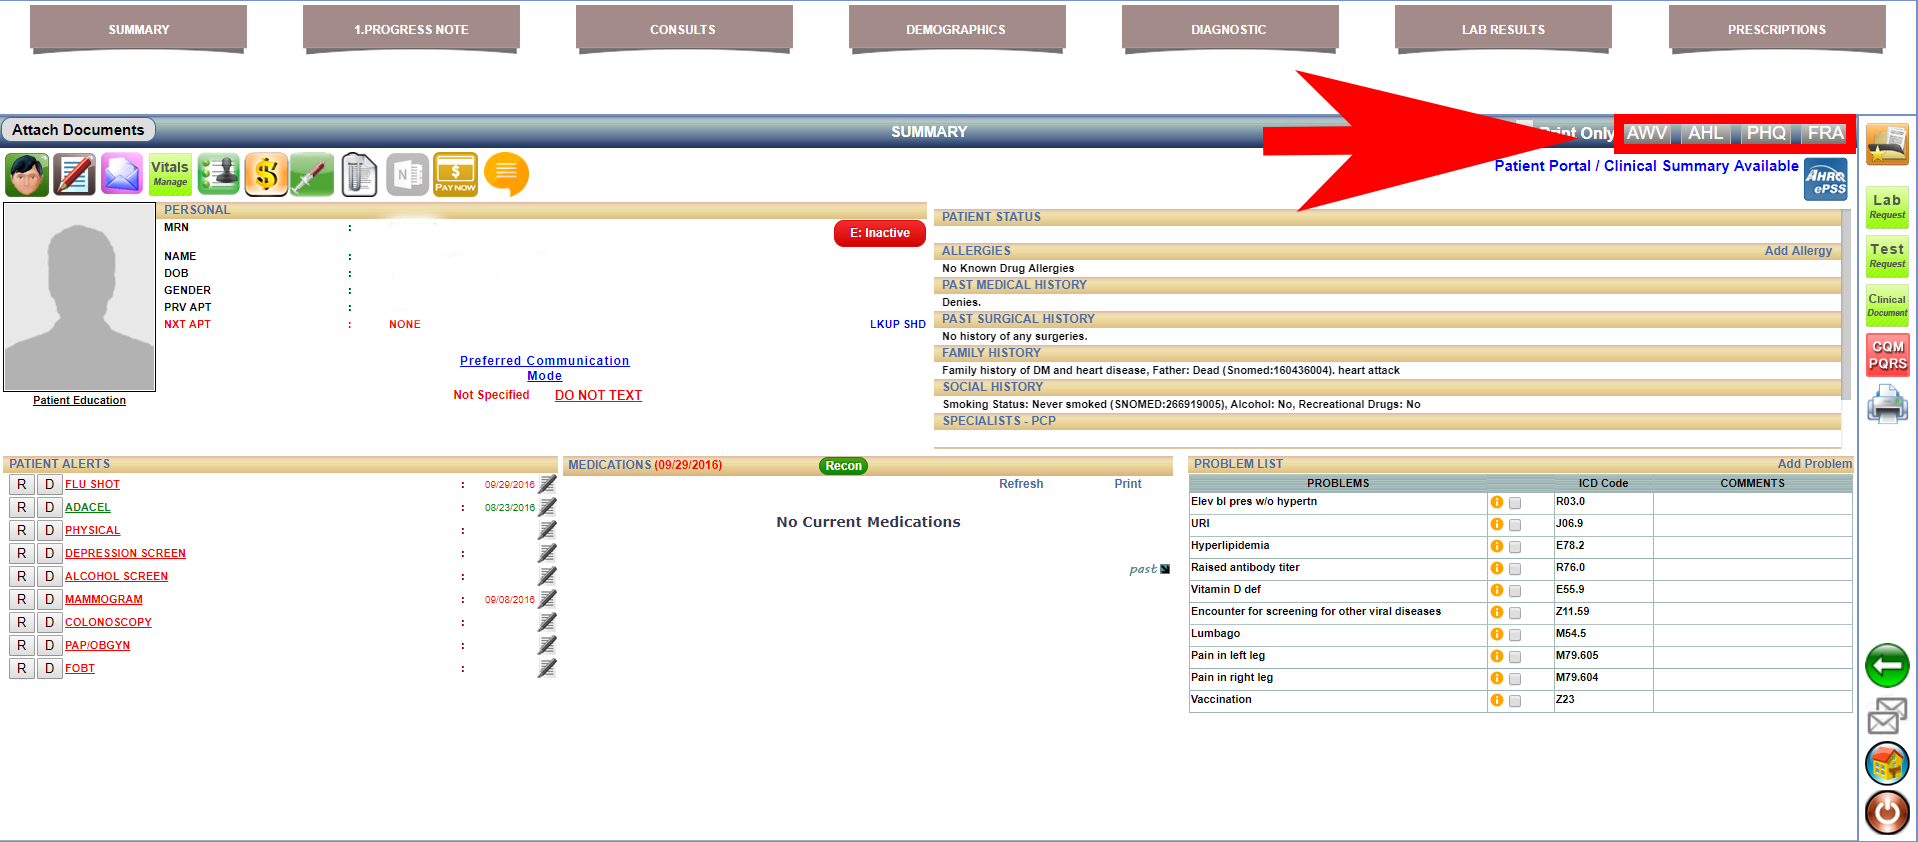Click the green back arrow icon
The width and height of the screenshot is (1918, 842).
point(1887,665)
